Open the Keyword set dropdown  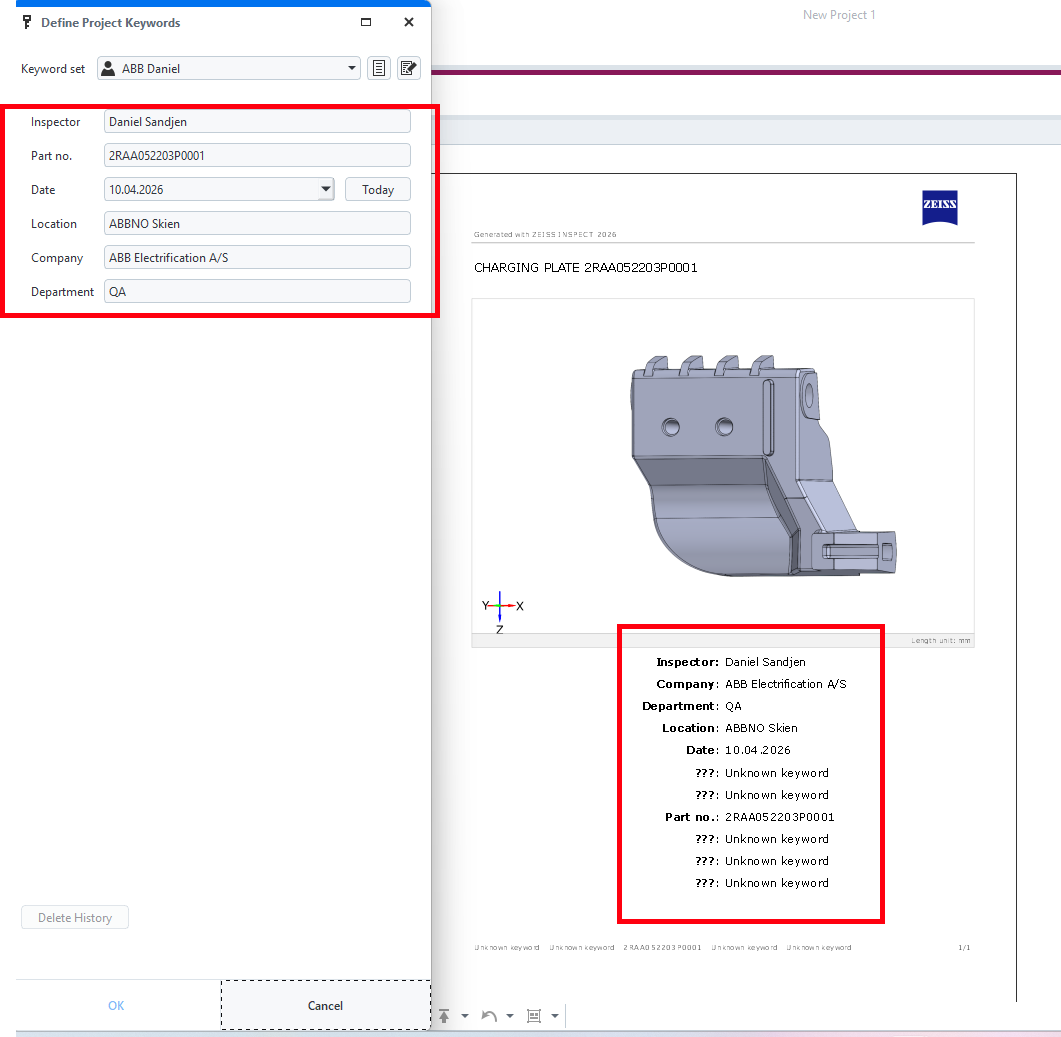pyautogui.click(x=352, y=69)
